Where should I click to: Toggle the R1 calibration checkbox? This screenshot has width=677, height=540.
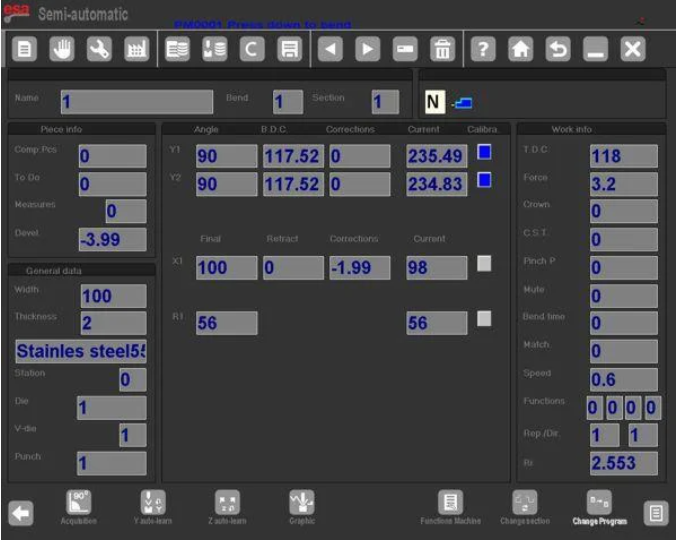tap(484, 319)
